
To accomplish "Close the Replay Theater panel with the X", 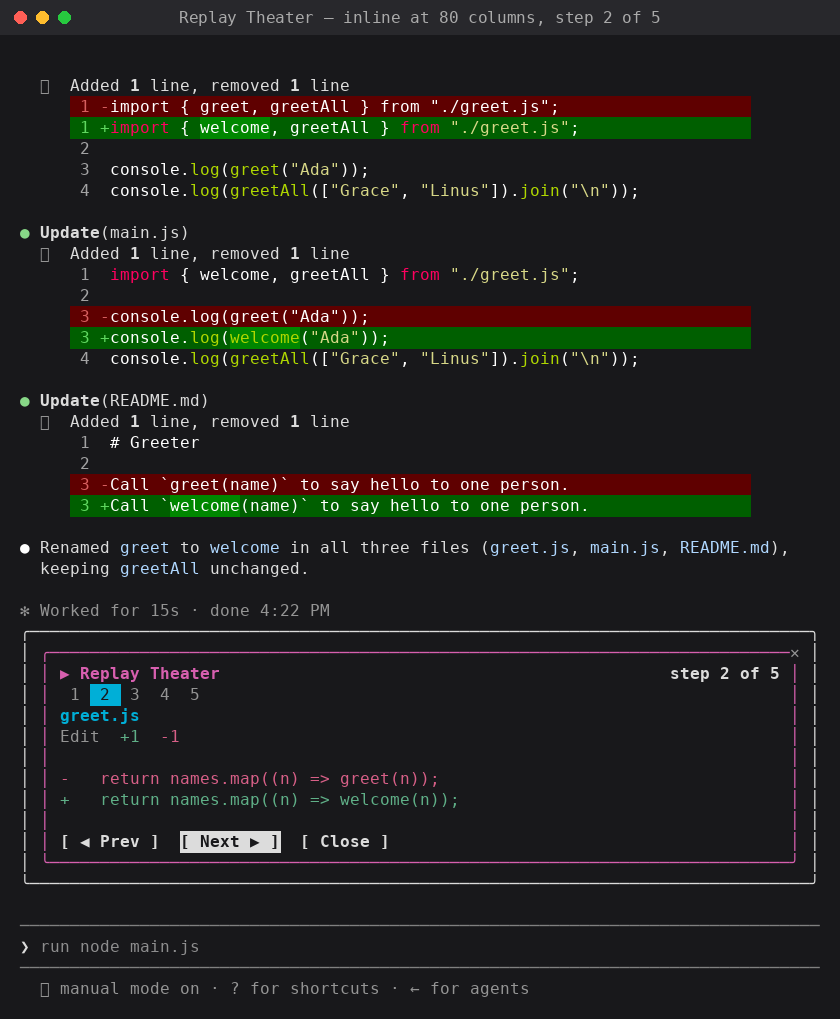I will (x=795, y=653).
